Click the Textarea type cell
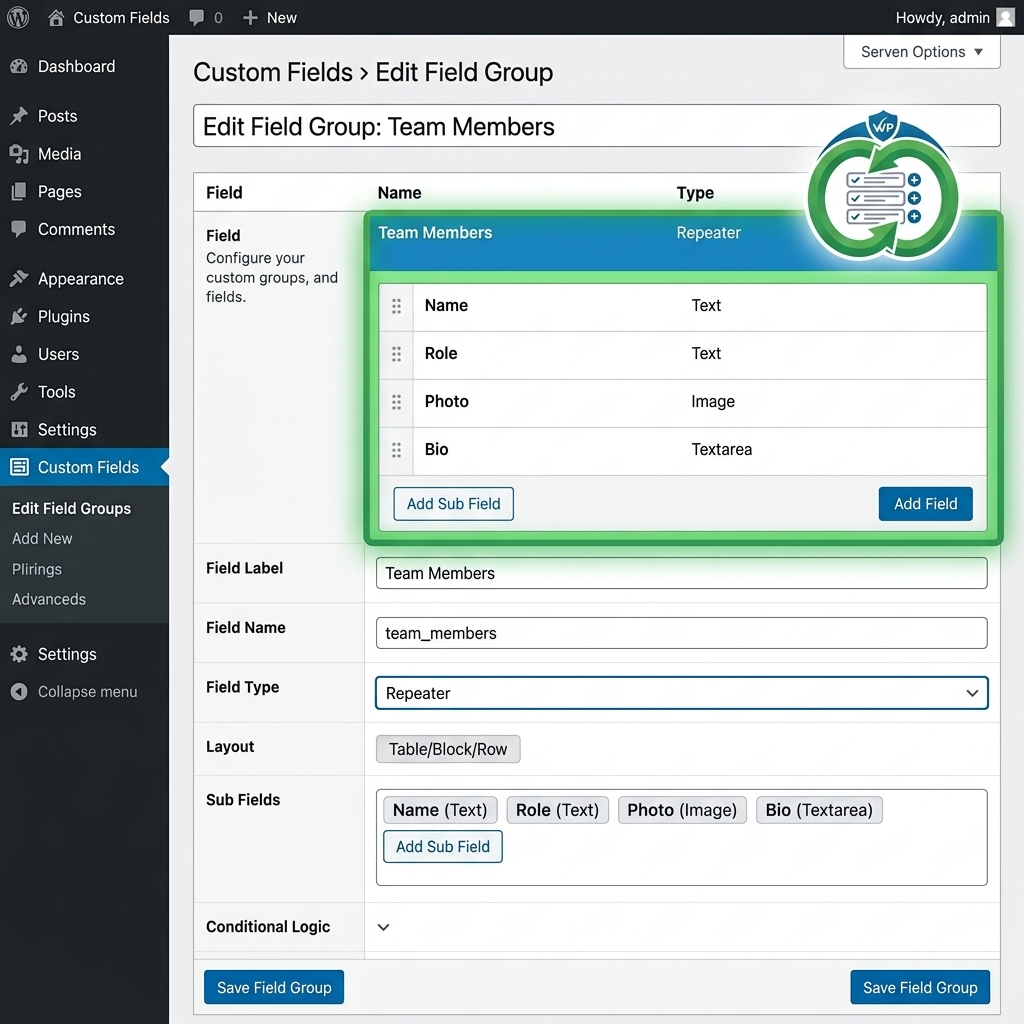Screen dimensions: 1024x1024 [722, 449]
